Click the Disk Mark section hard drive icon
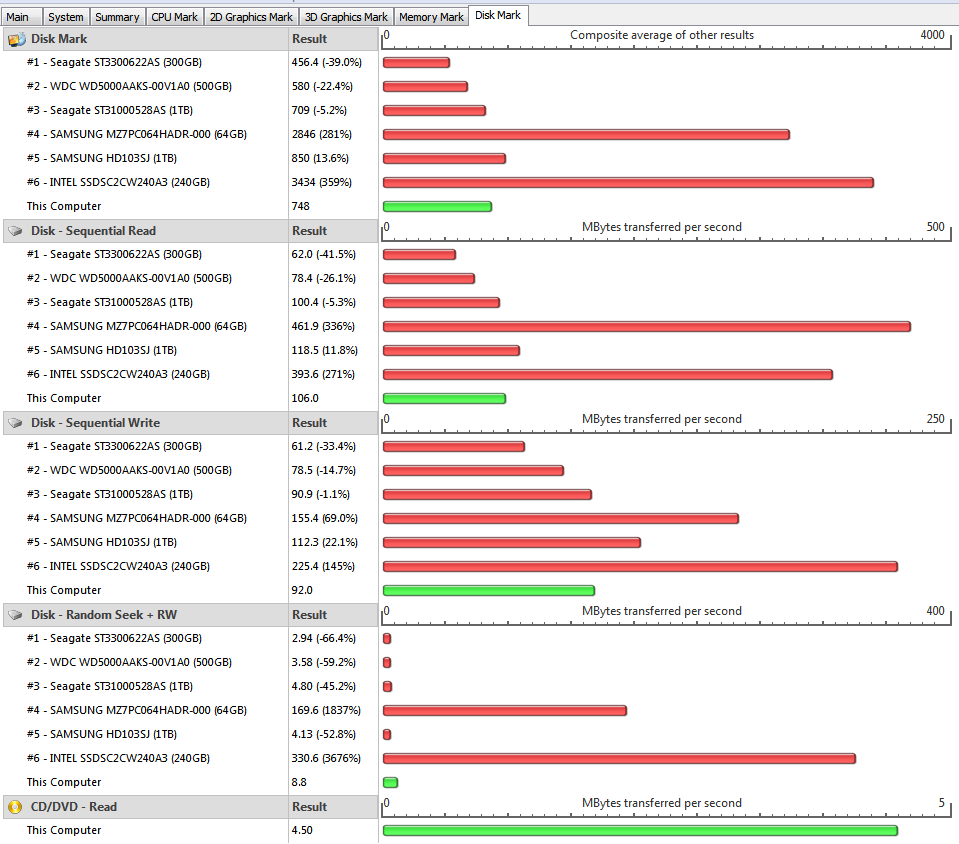Viewport: 959px width, 844px height. click(16, 39)
